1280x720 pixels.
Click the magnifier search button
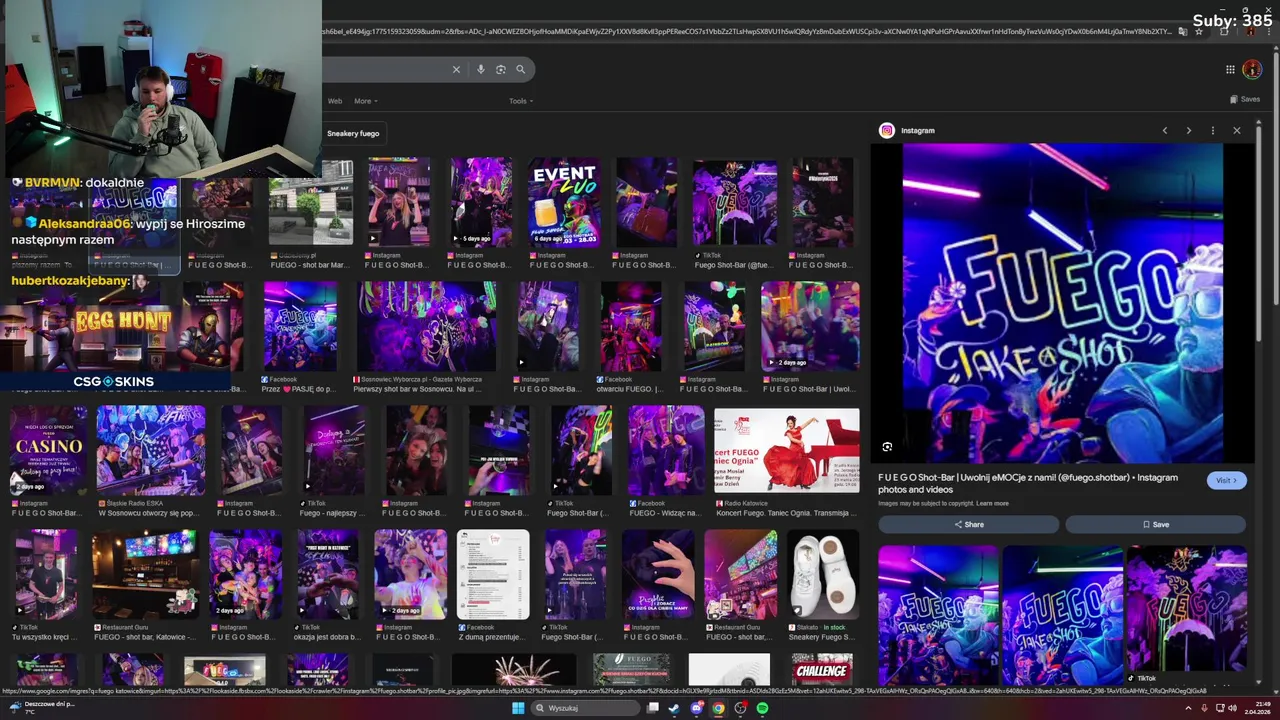tap(521, 69)
